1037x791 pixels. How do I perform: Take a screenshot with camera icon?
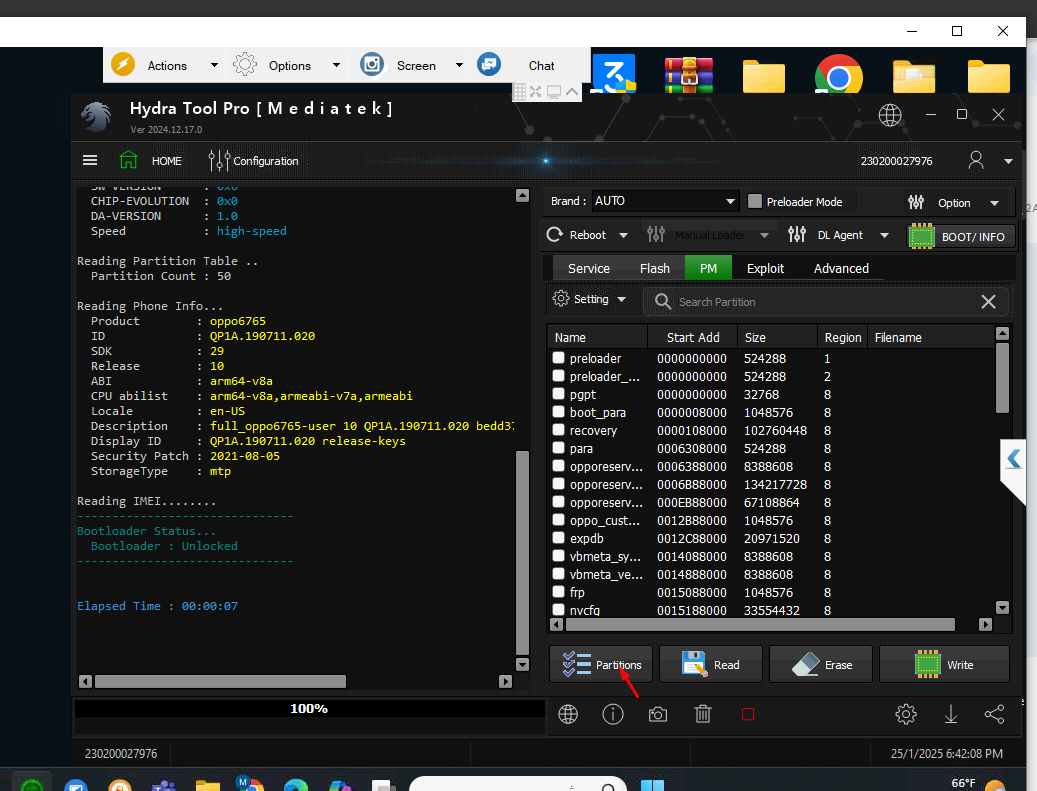tap(658, 714)
